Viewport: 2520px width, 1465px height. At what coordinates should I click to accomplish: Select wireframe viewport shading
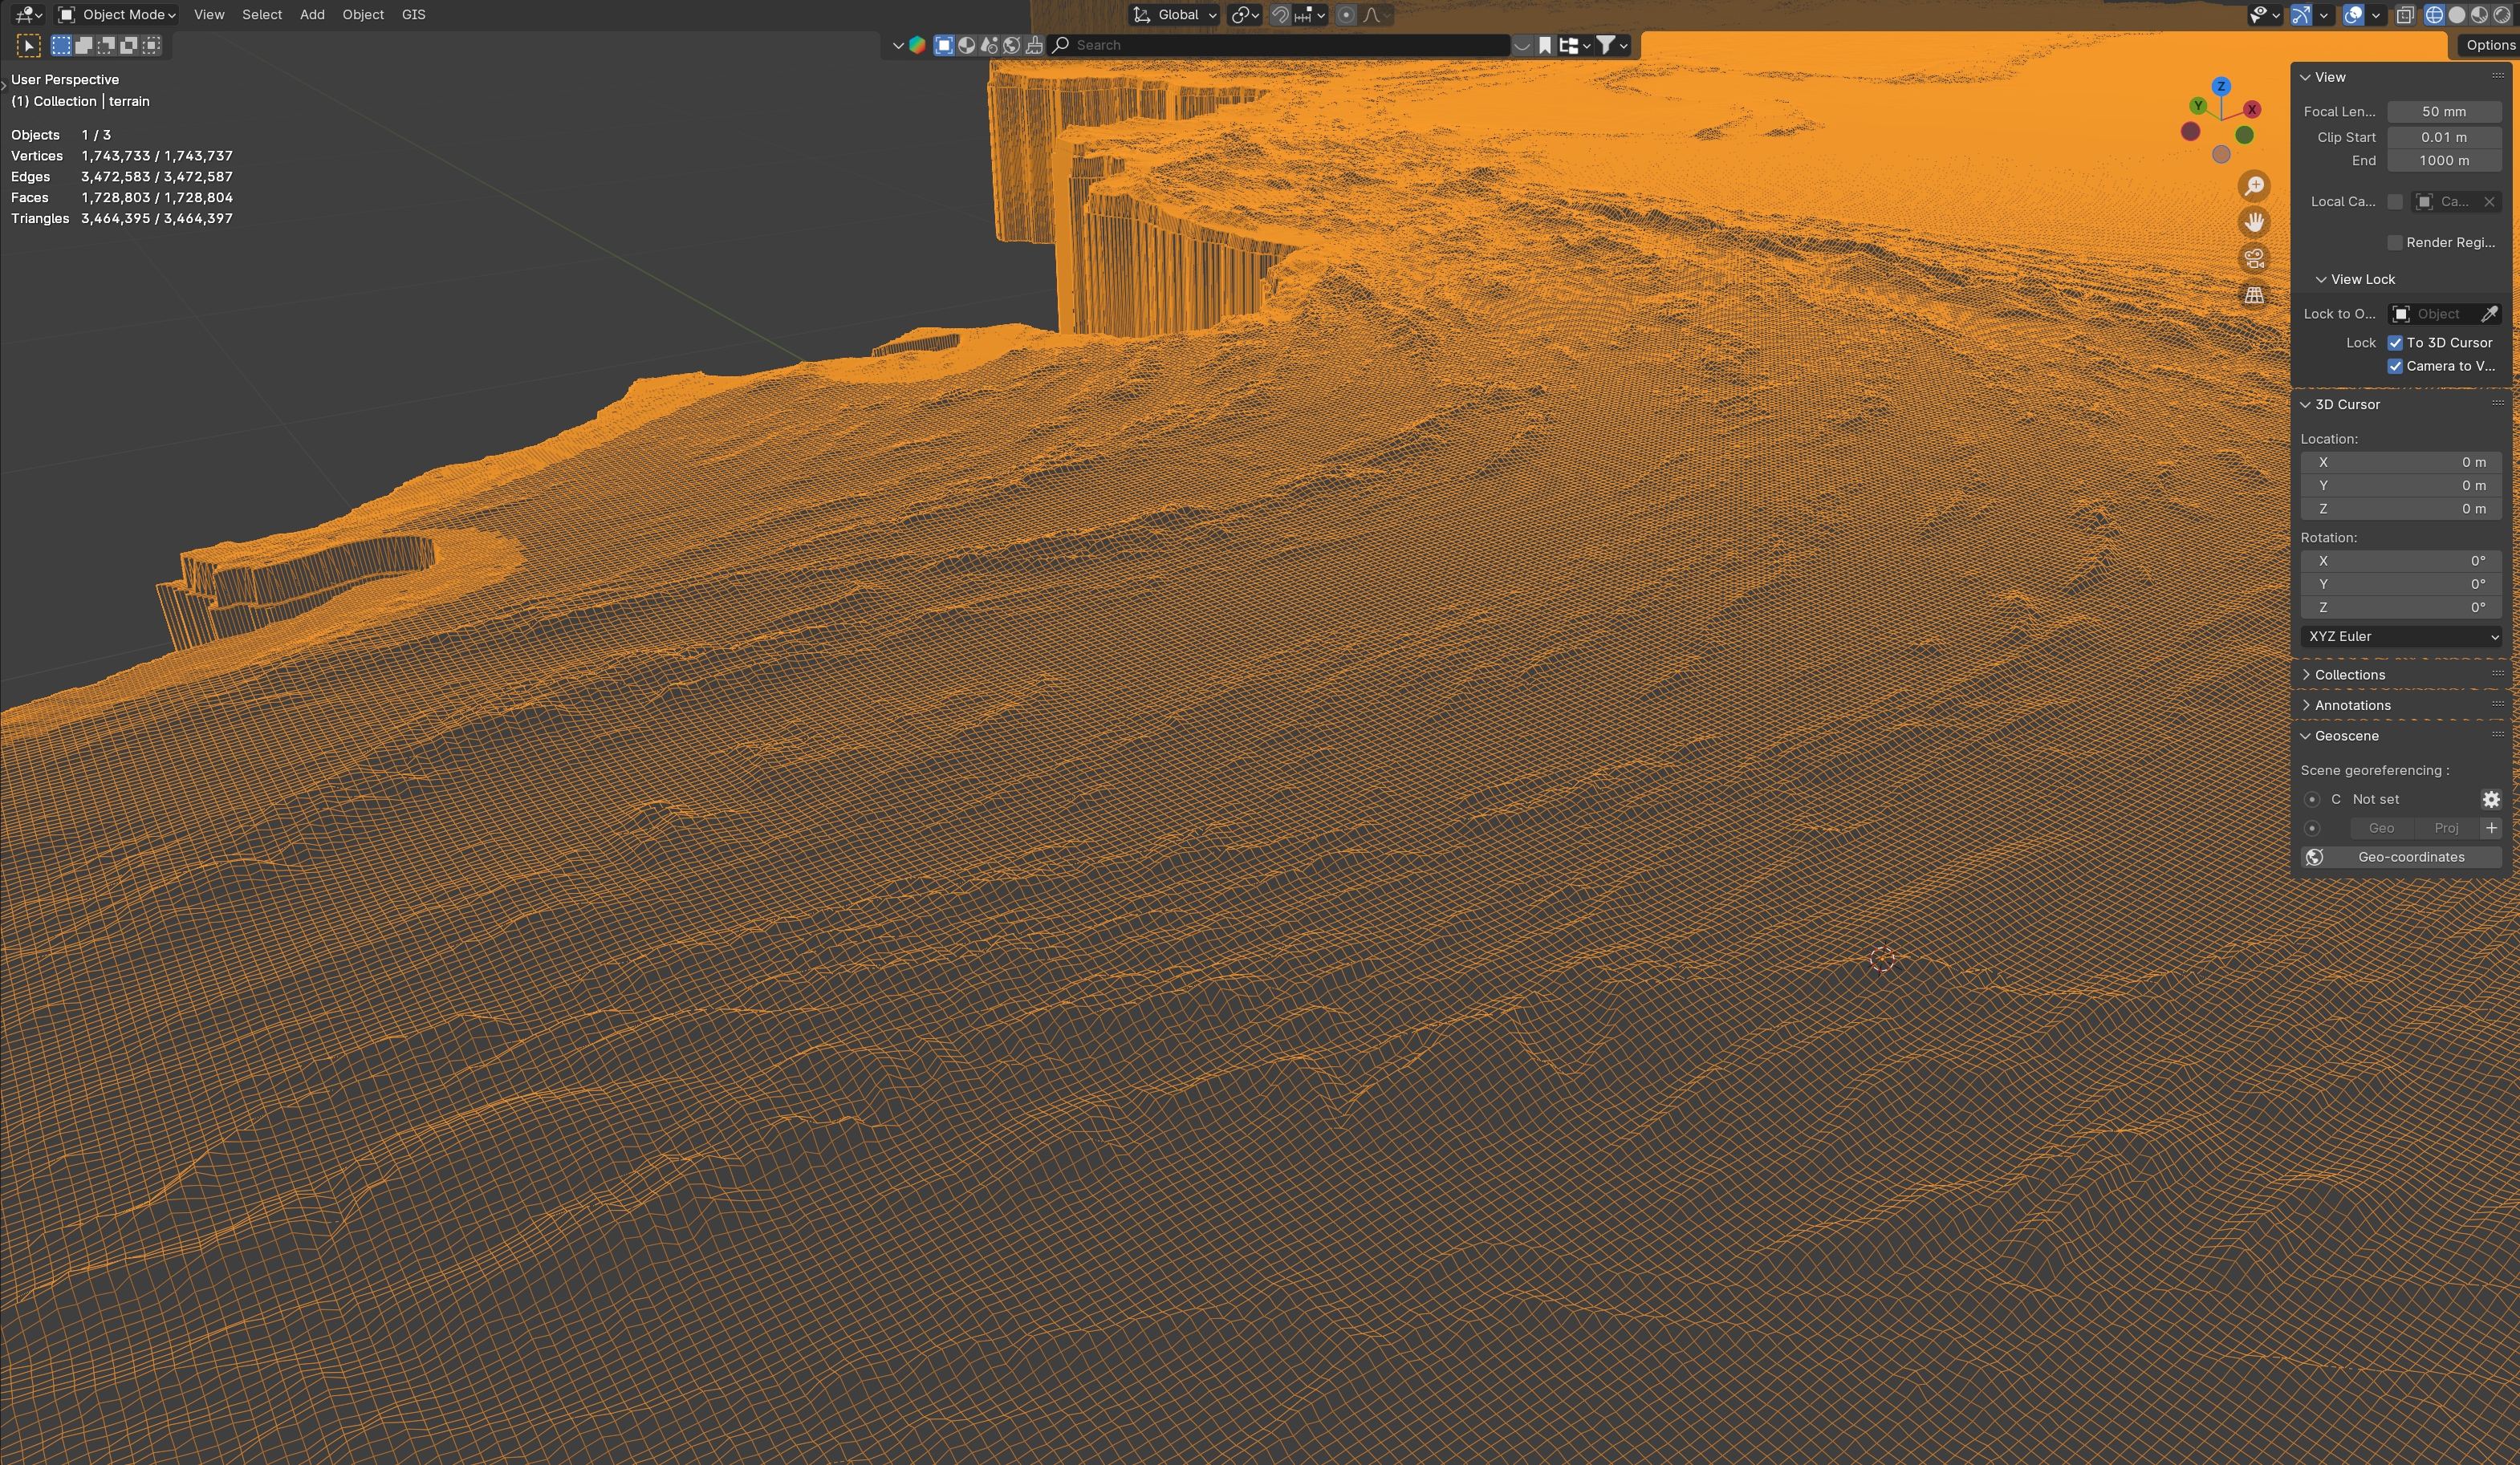point(2434,15)
